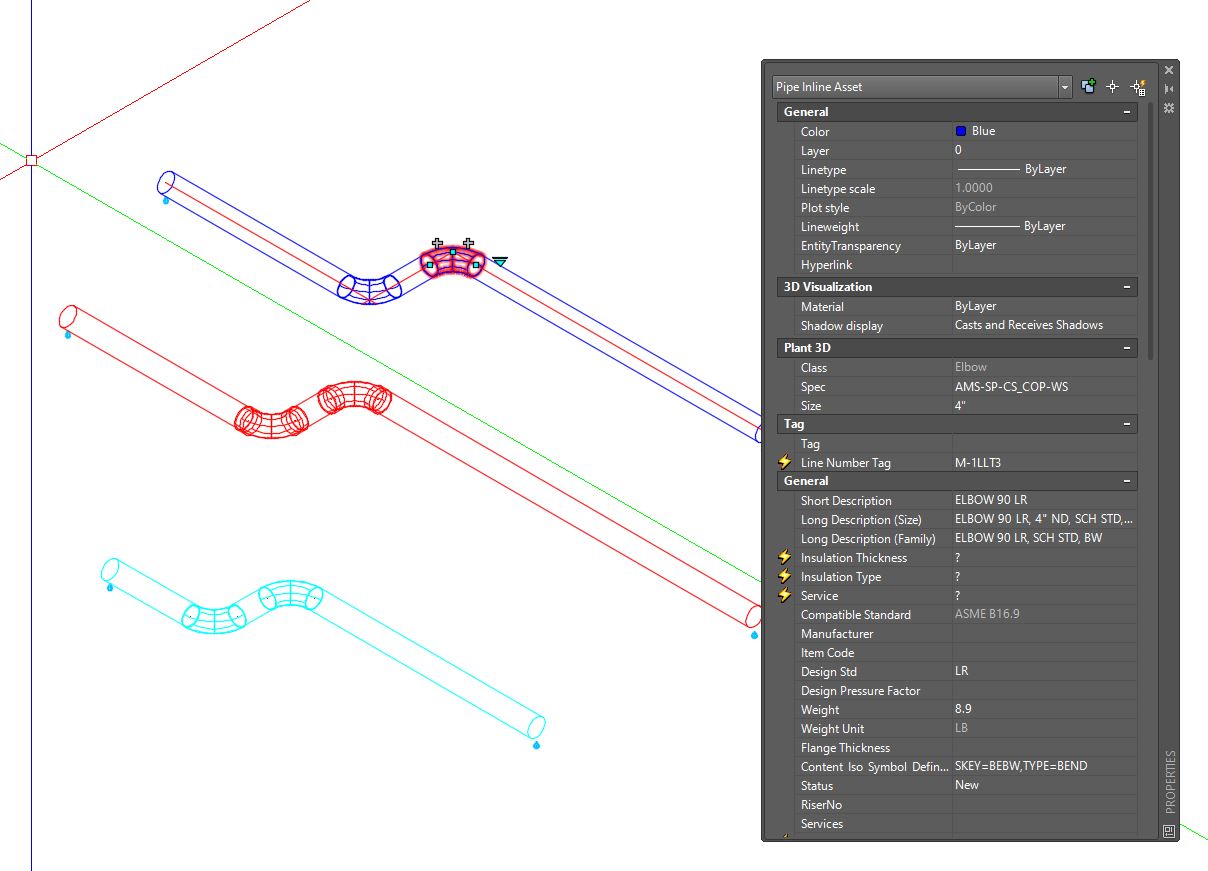Click the lightning icon beside Line Number Tag
The image size is (1208, 871).
[784, 462]
